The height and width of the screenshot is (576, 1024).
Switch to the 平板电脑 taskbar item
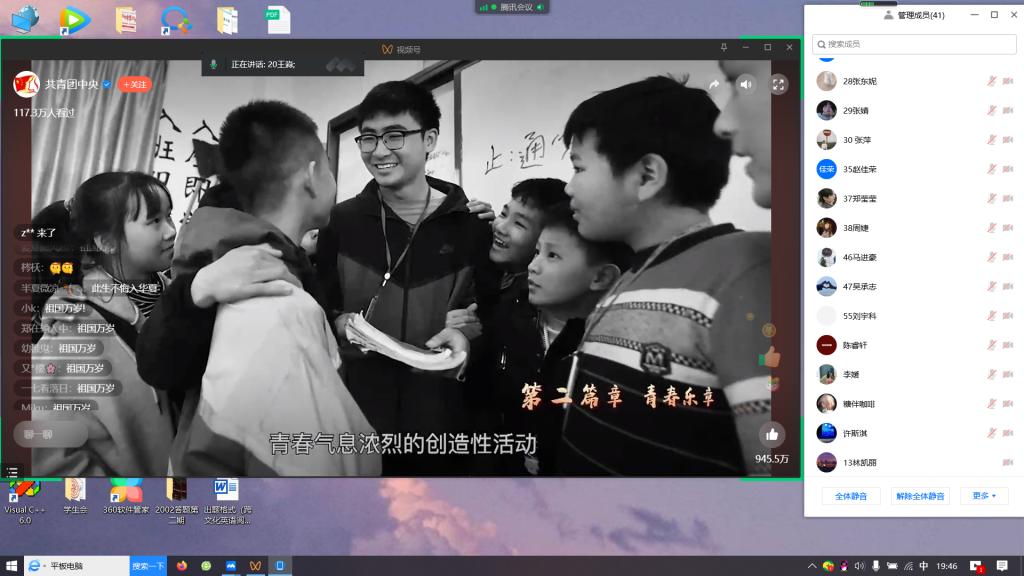(x=75, y=566)
